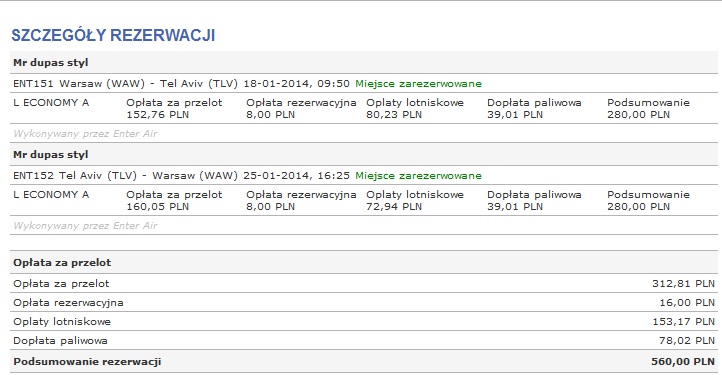Image resolution: width=722 pixels, height=375 pixels.
Task: Select the 160,05 PLN flight fee value
Action: pos(157,207)
